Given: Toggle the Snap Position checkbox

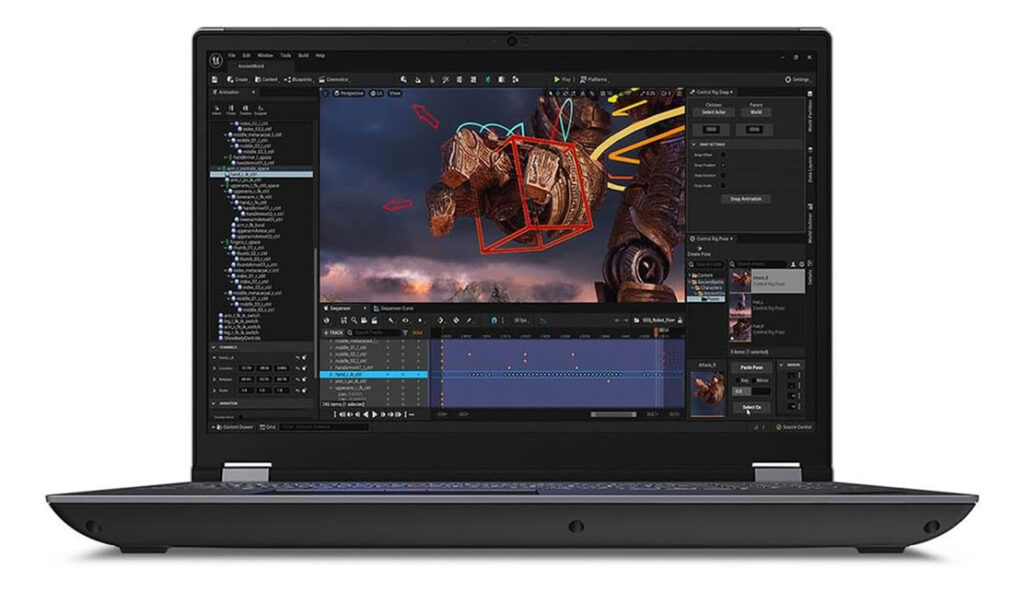Looking at the screenshot, I should point(723,165).
